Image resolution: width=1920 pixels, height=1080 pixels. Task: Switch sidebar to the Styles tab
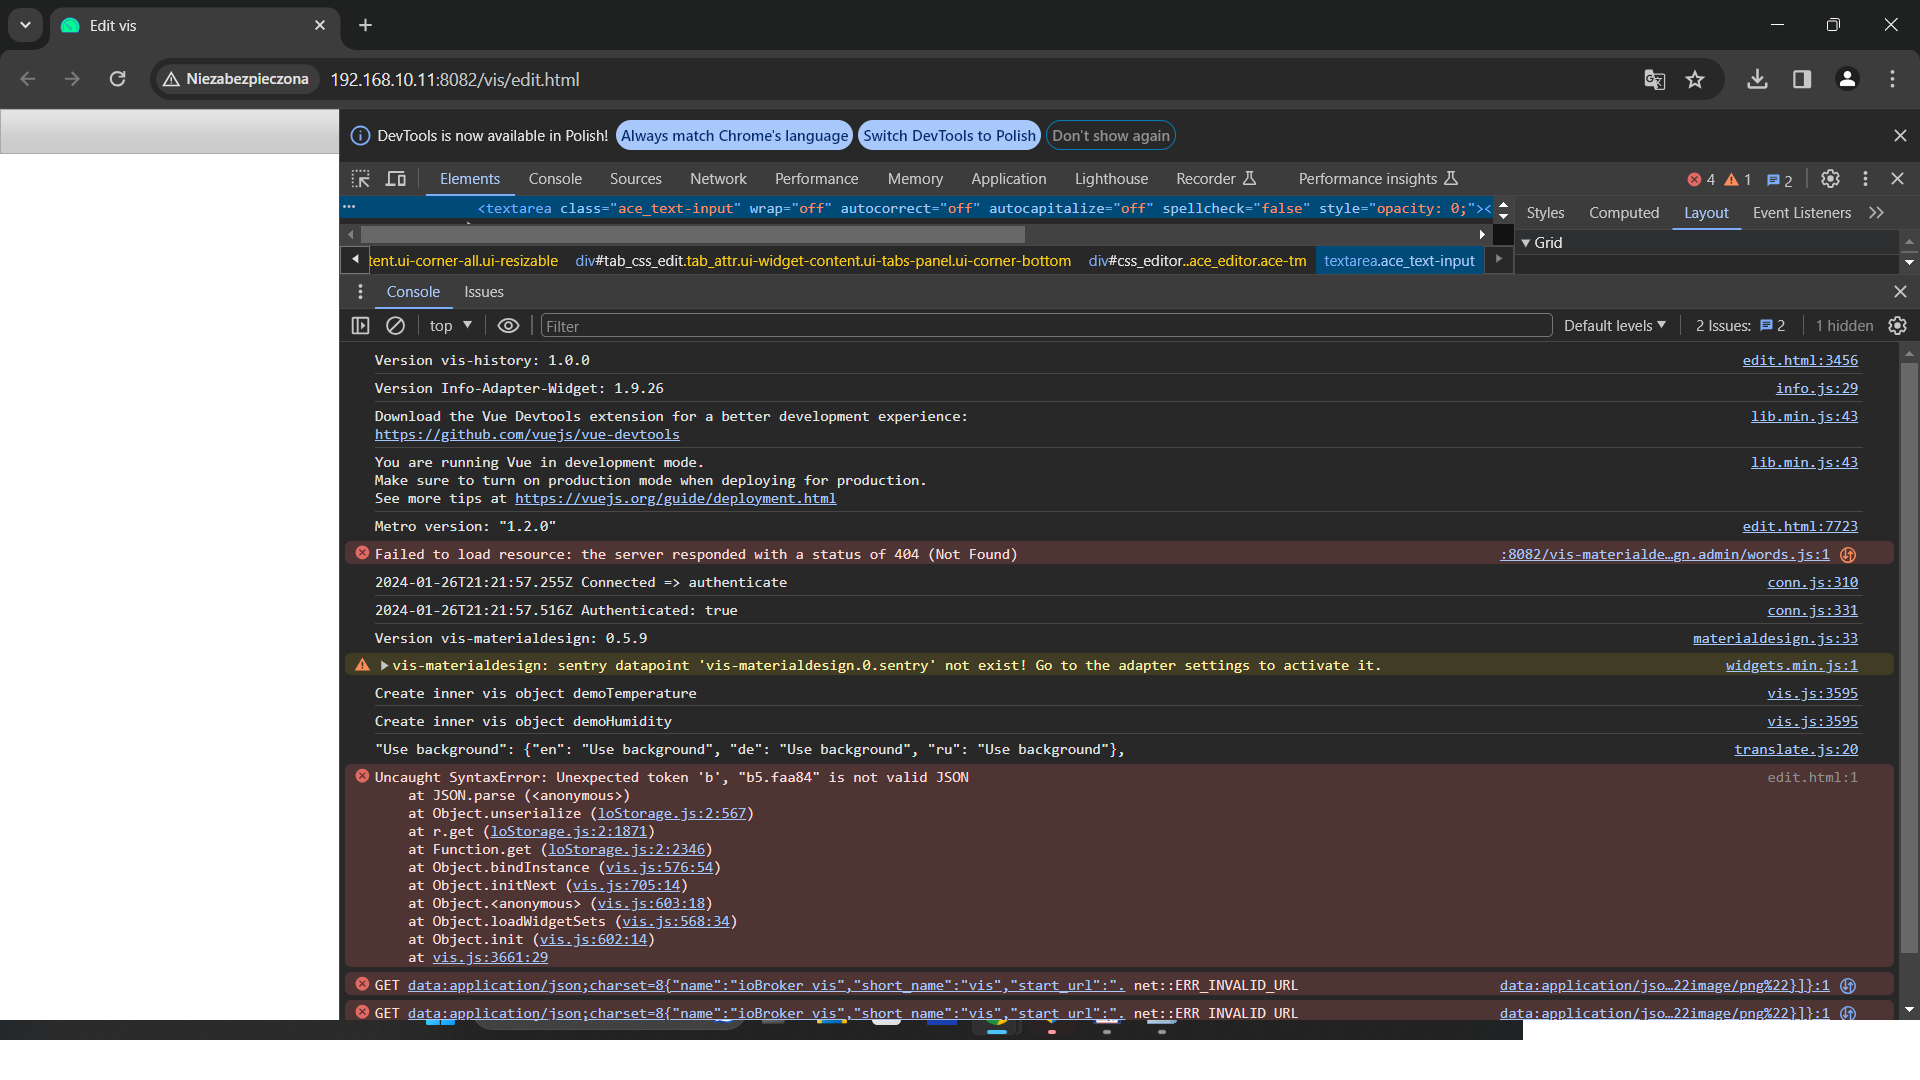point(1545,213)
